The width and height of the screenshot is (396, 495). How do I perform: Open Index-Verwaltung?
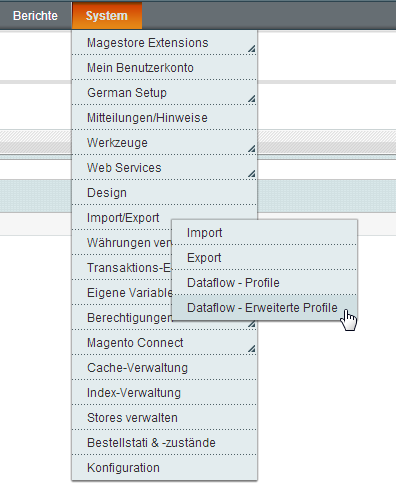(164, 393)
